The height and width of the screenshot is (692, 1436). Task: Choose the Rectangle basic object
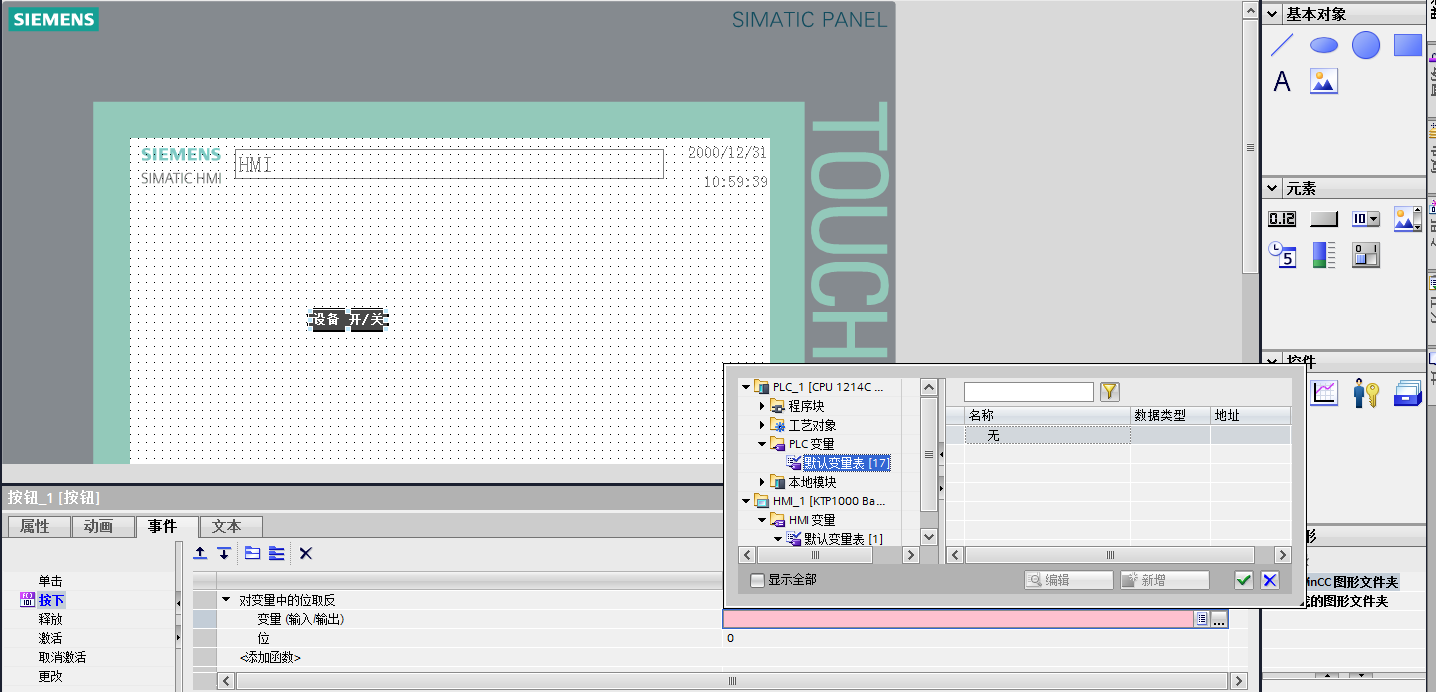1407,44
